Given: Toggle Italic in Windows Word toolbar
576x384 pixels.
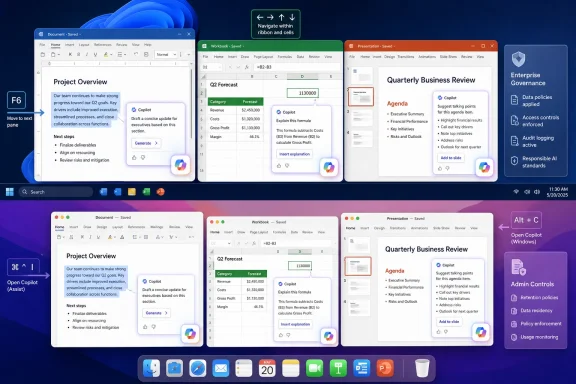Looking at the screenshot, I should pos(87,54).
